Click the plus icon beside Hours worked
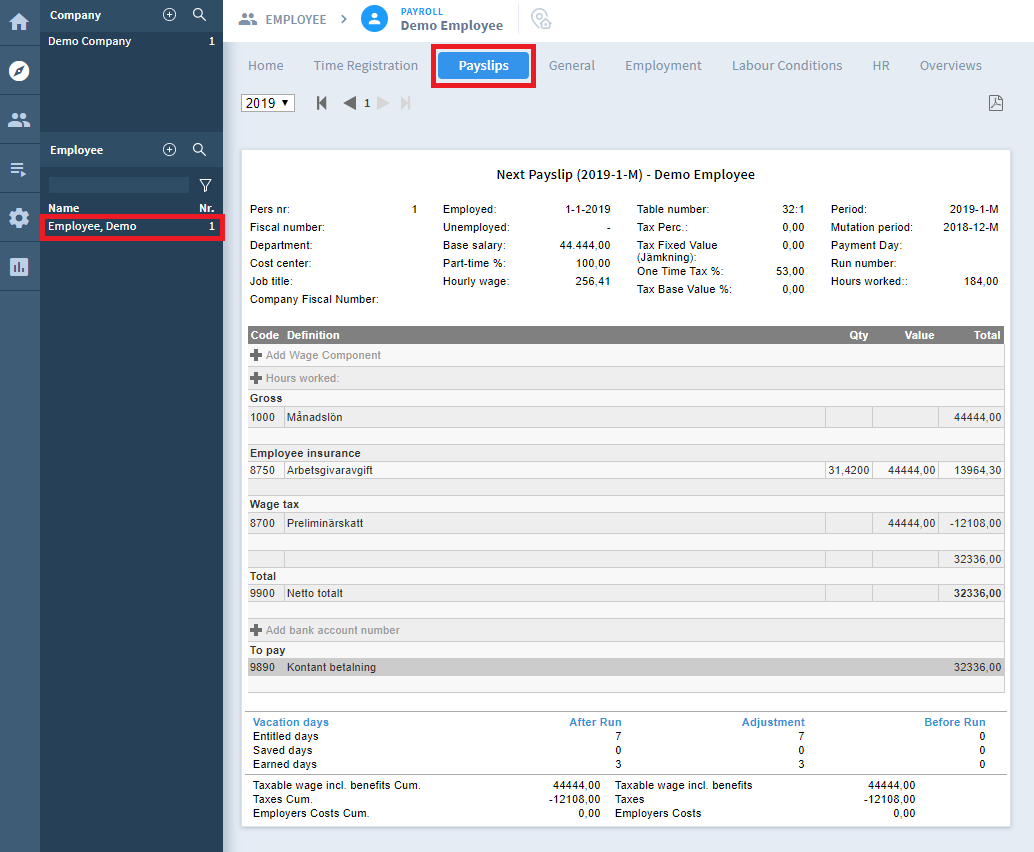The height and width of the screenshot is (852, 1034). pyautogui.click(x=256, y=378)
